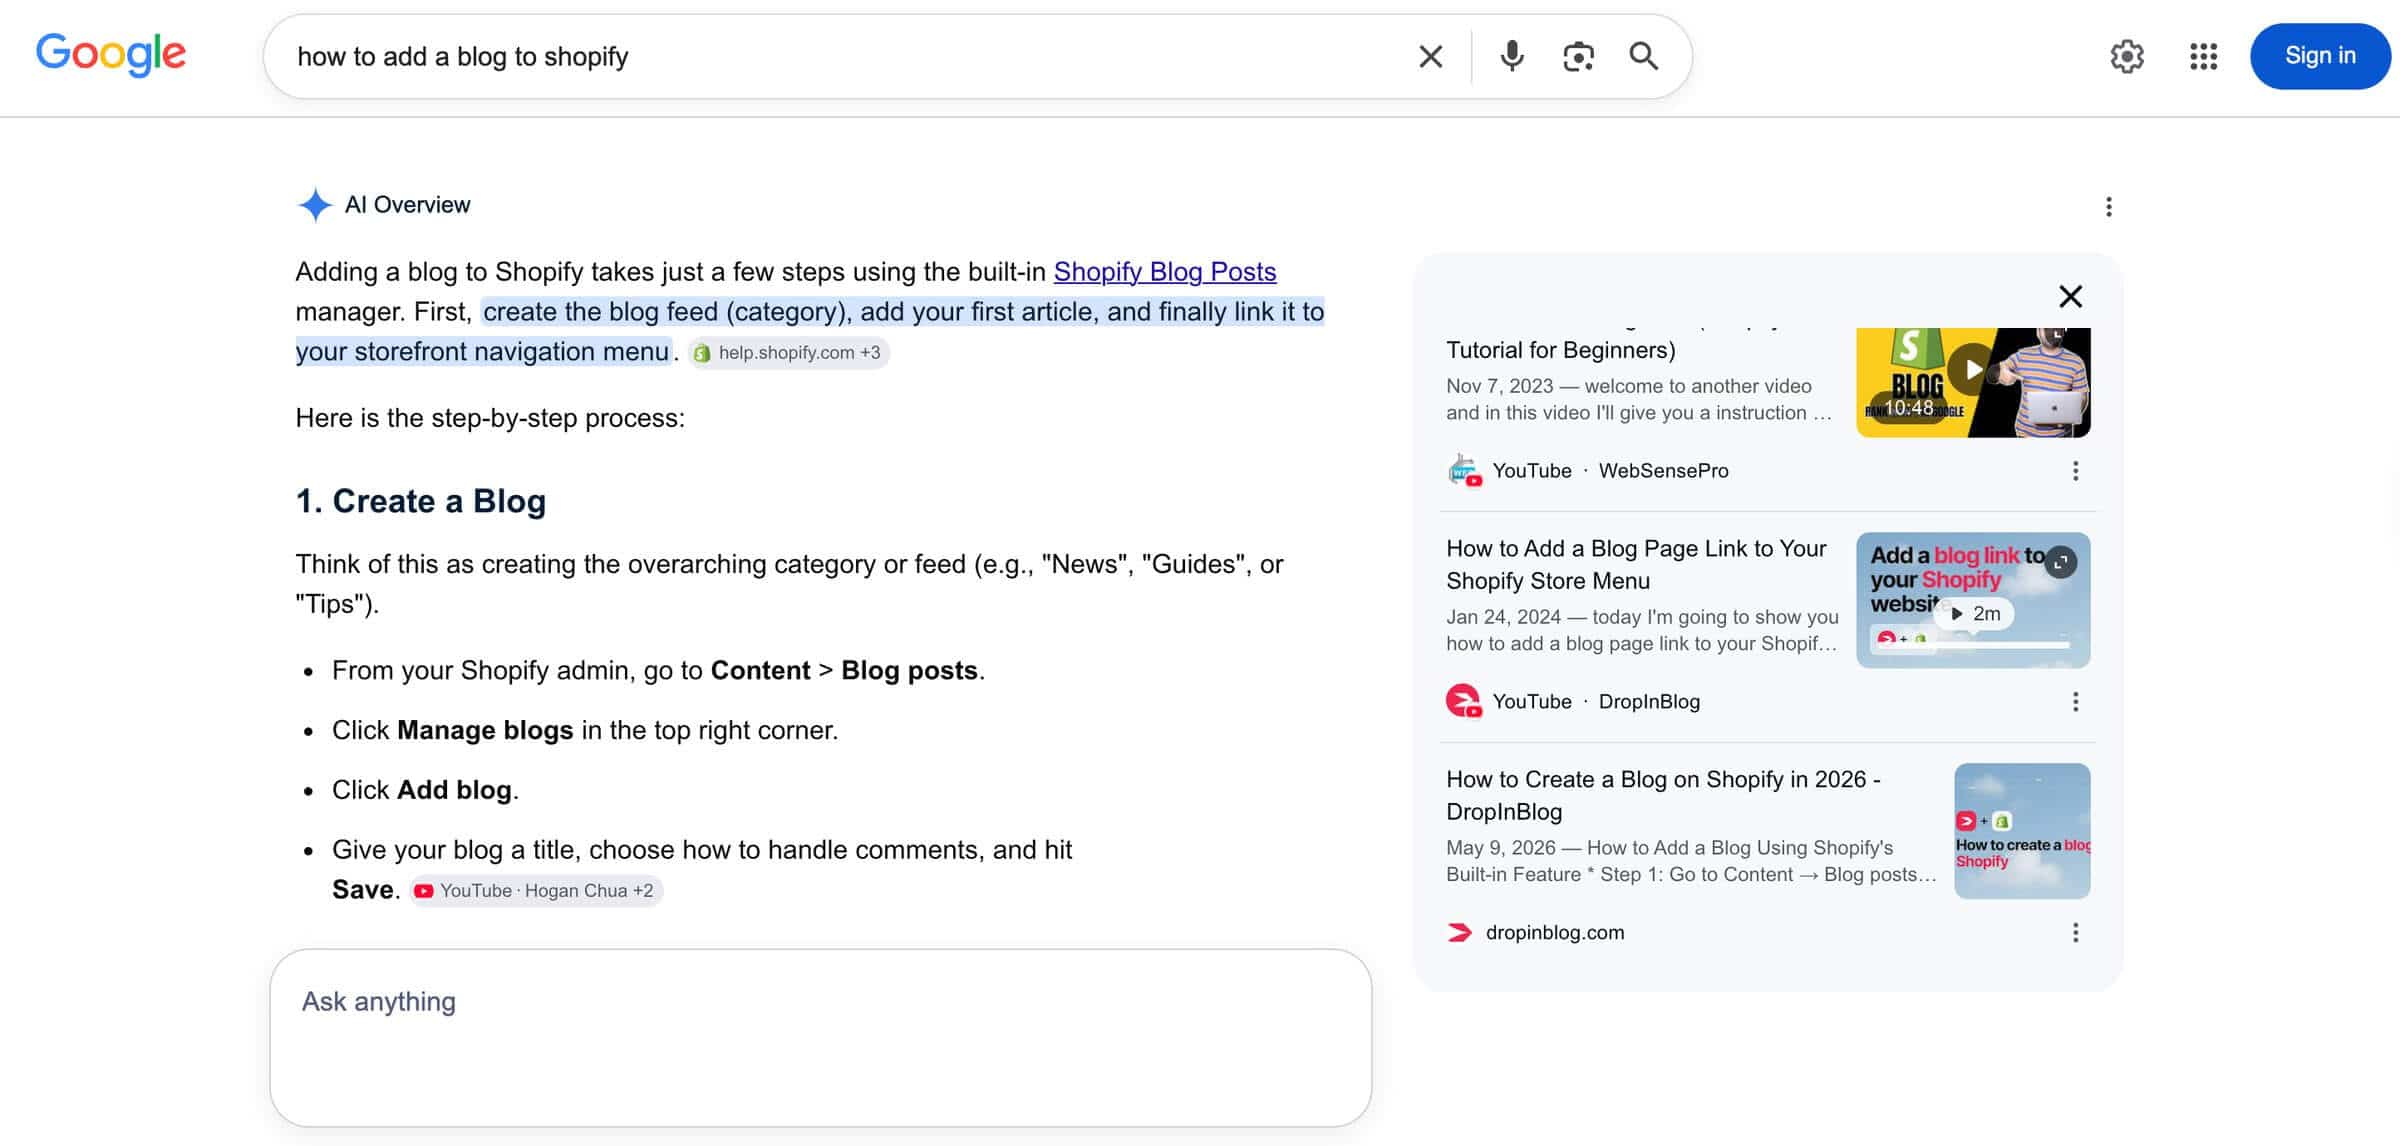
Task: Close the sources side panel
Action: (x=2070, y=296)
